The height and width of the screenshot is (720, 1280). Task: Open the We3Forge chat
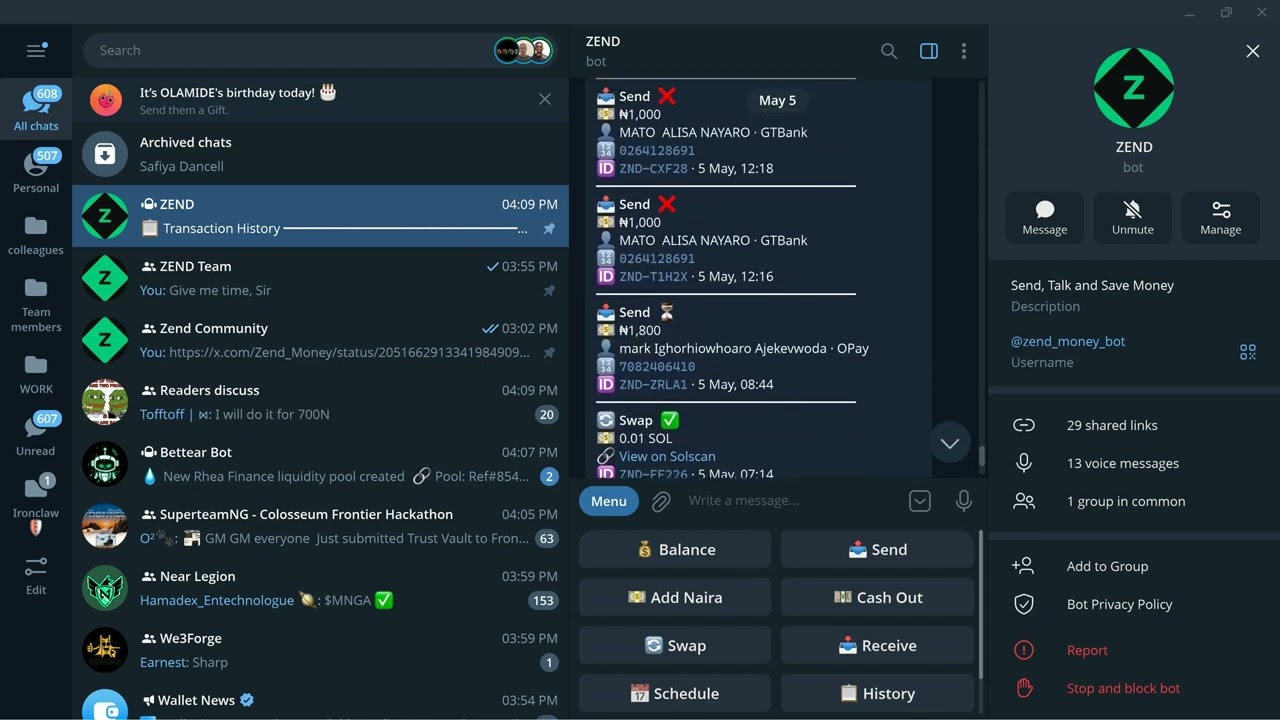[320, 650]
